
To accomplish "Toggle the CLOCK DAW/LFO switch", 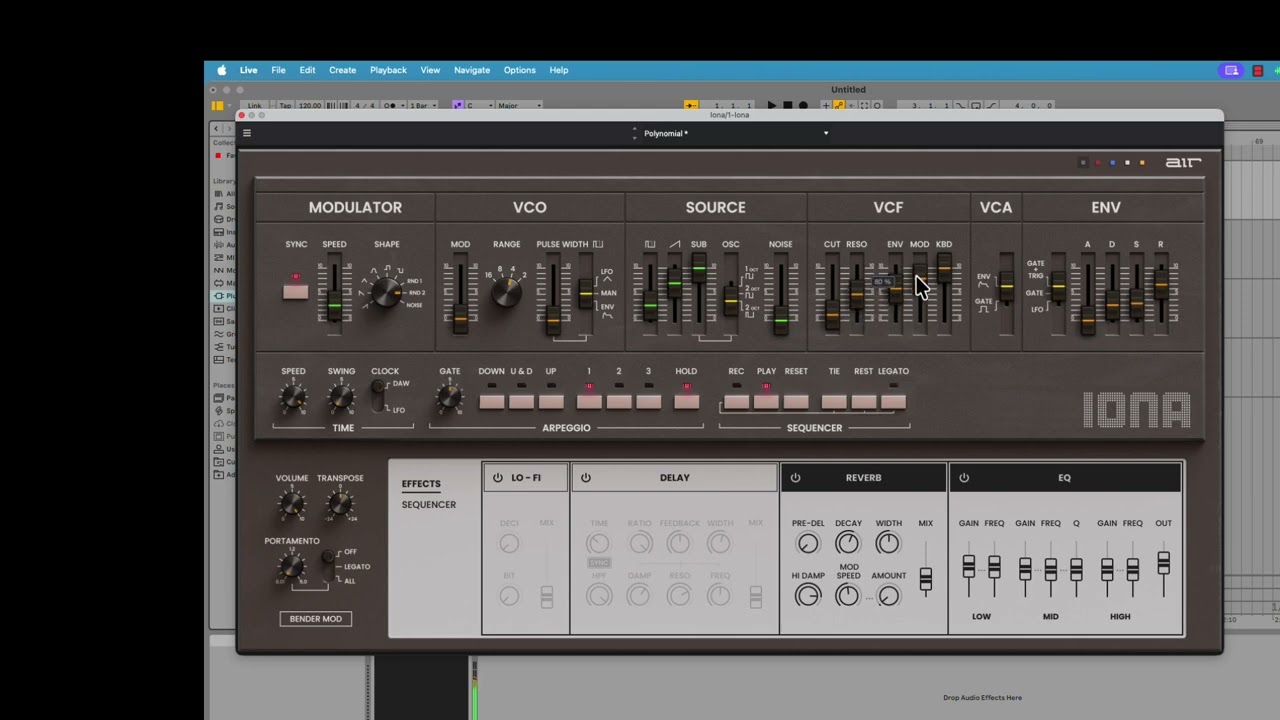I will click(x=378, y=396).
